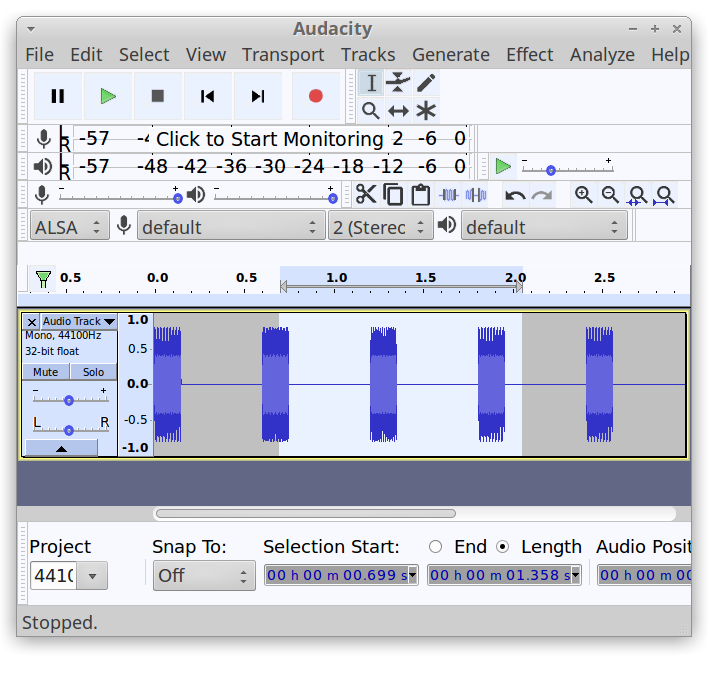Open the View menu
710x678 pixels.
pos(206,55)
